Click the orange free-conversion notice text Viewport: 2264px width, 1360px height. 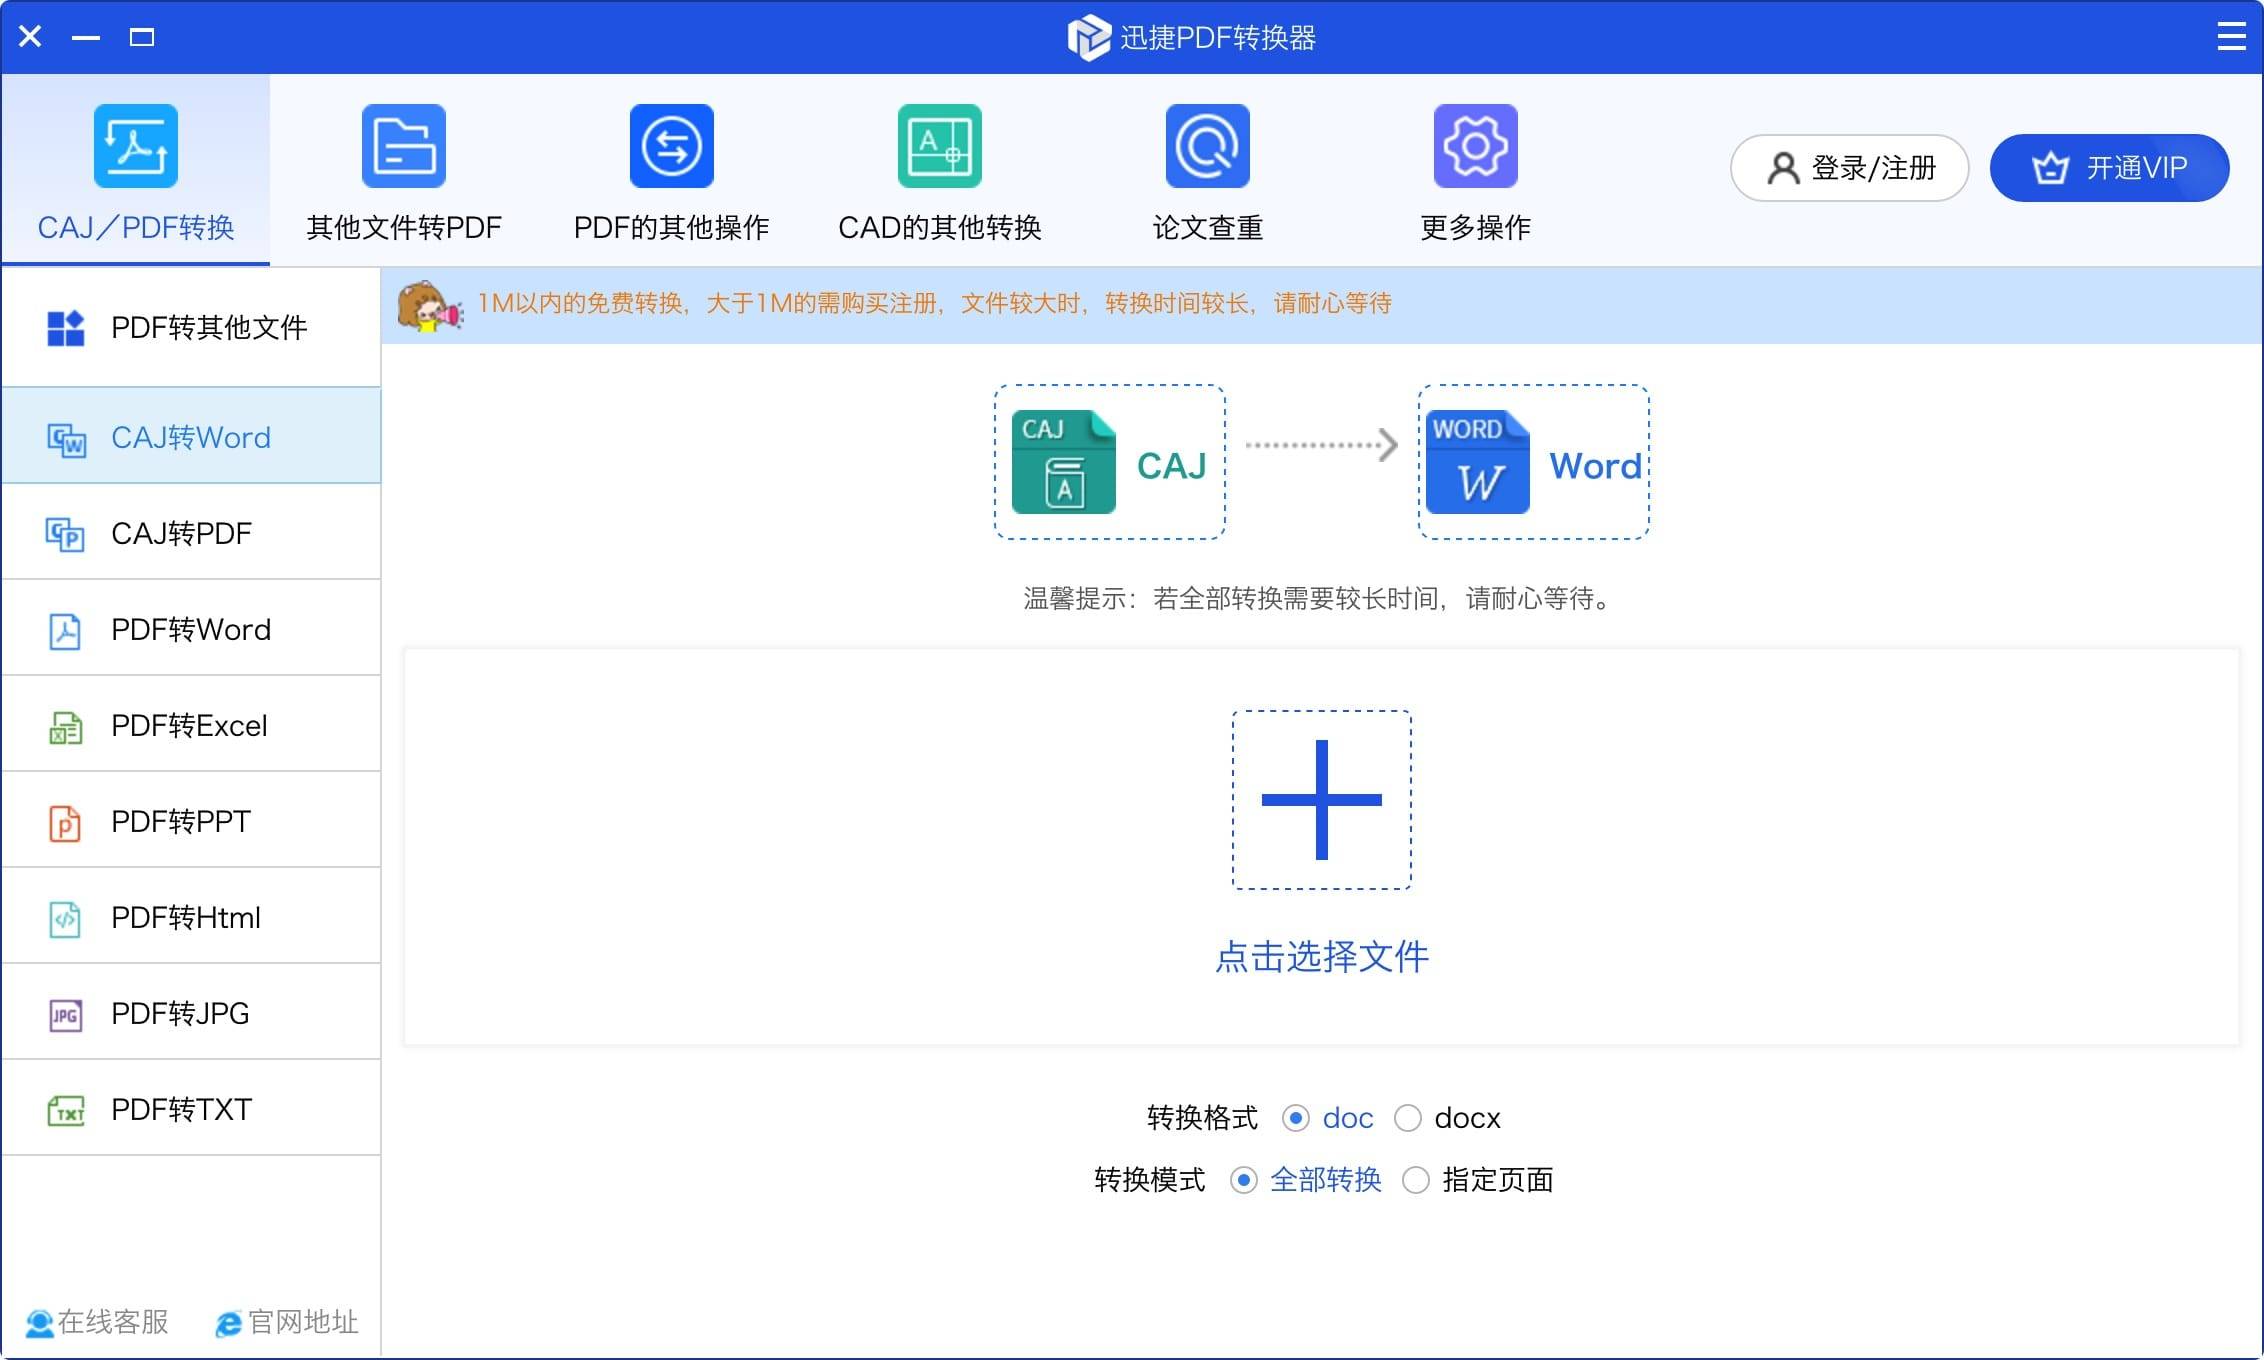[934, 303]
